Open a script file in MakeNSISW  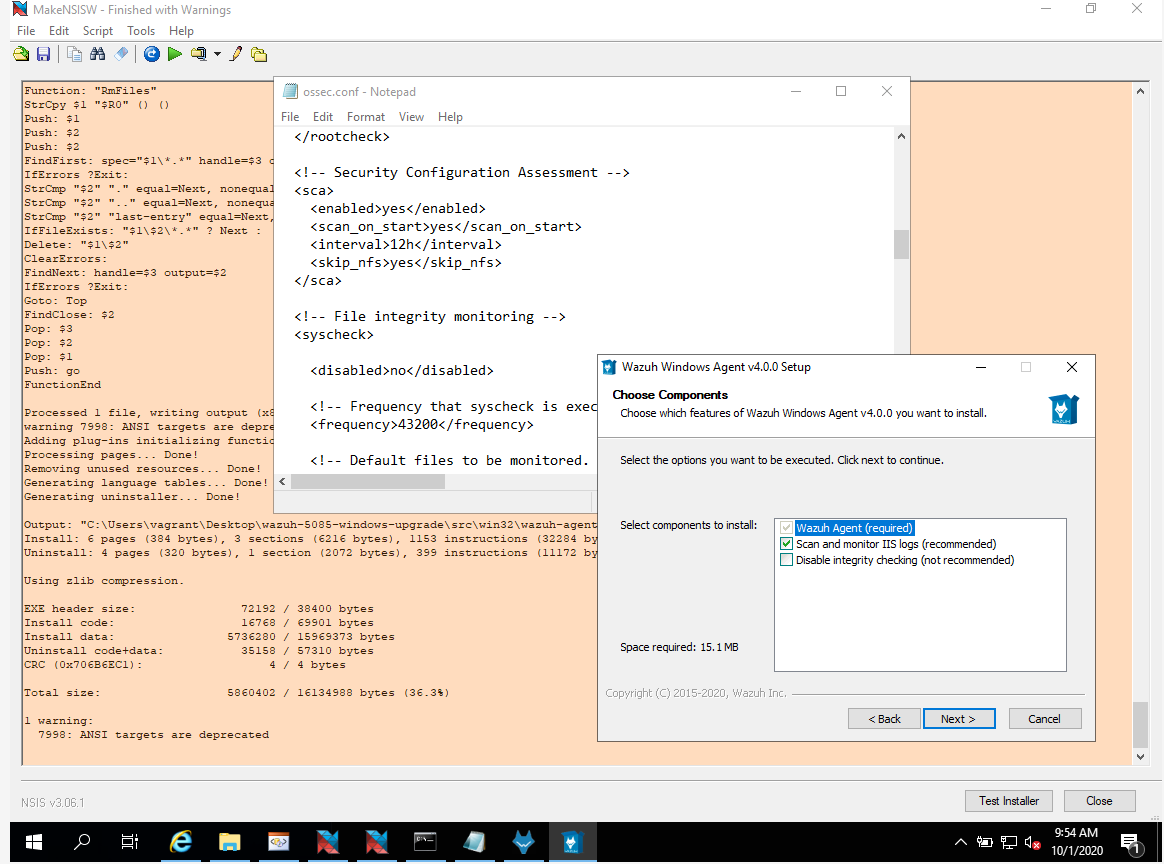point(20,54)
